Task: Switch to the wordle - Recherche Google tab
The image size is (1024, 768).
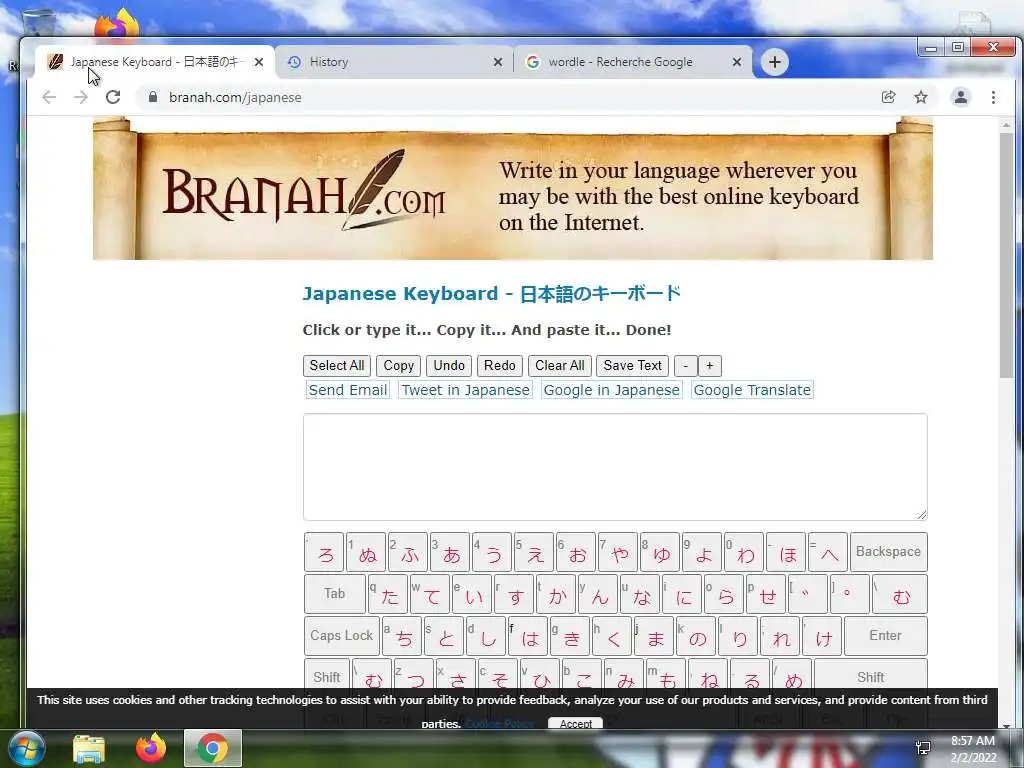Action: (631, 62)
